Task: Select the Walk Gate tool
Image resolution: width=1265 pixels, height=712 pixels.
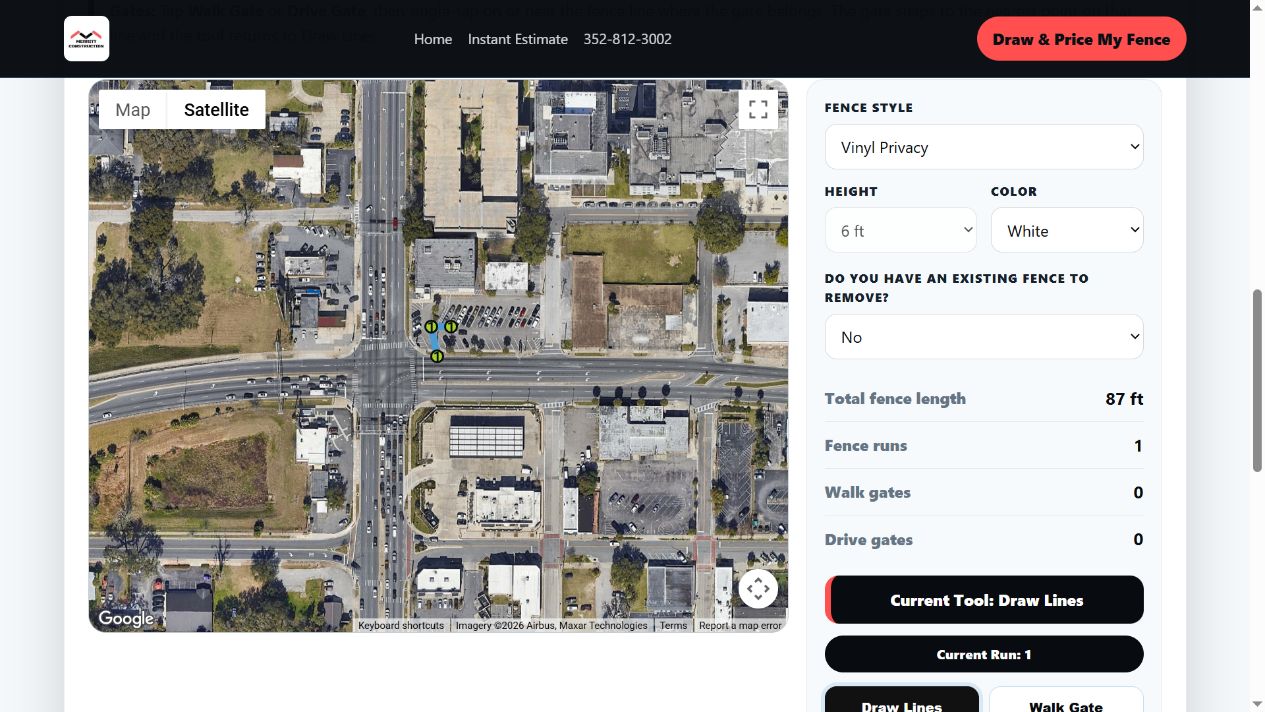Action: 1066,700
